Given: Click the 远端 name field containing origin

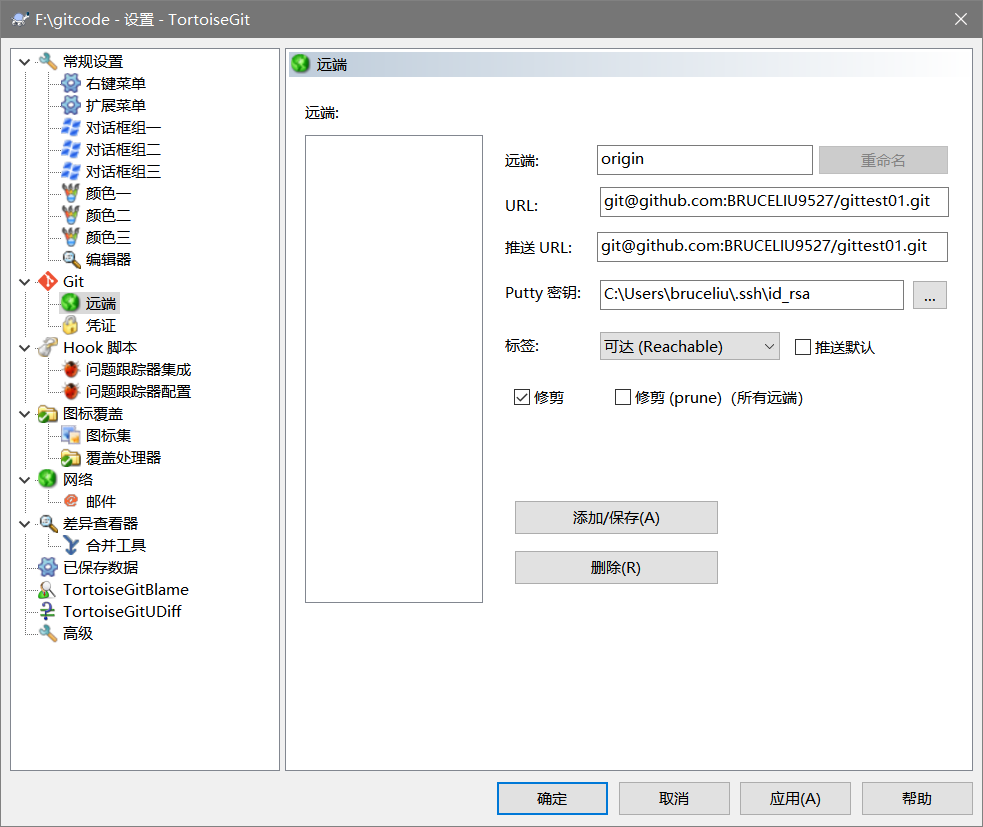Looking at the screenshot, I should pyautogui.click(x=705, y=160).
